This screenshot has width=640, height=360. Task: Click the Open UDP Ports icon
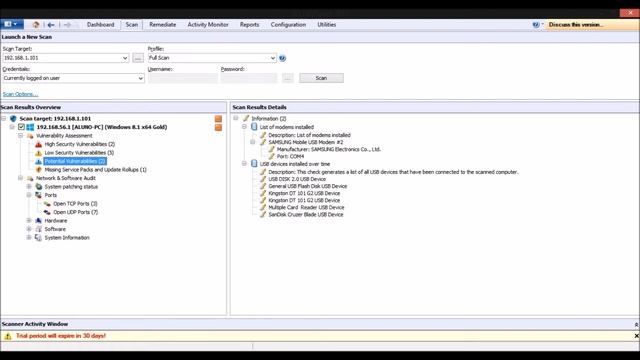tap(47, 212)
